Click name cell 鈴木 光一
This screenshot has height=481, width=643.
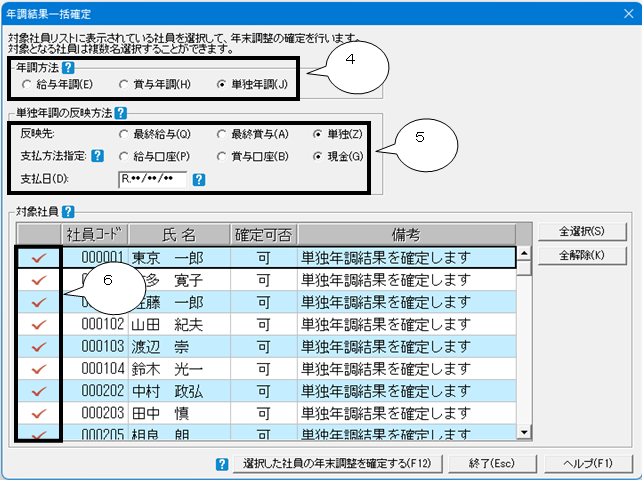click(x=179, y=369)
